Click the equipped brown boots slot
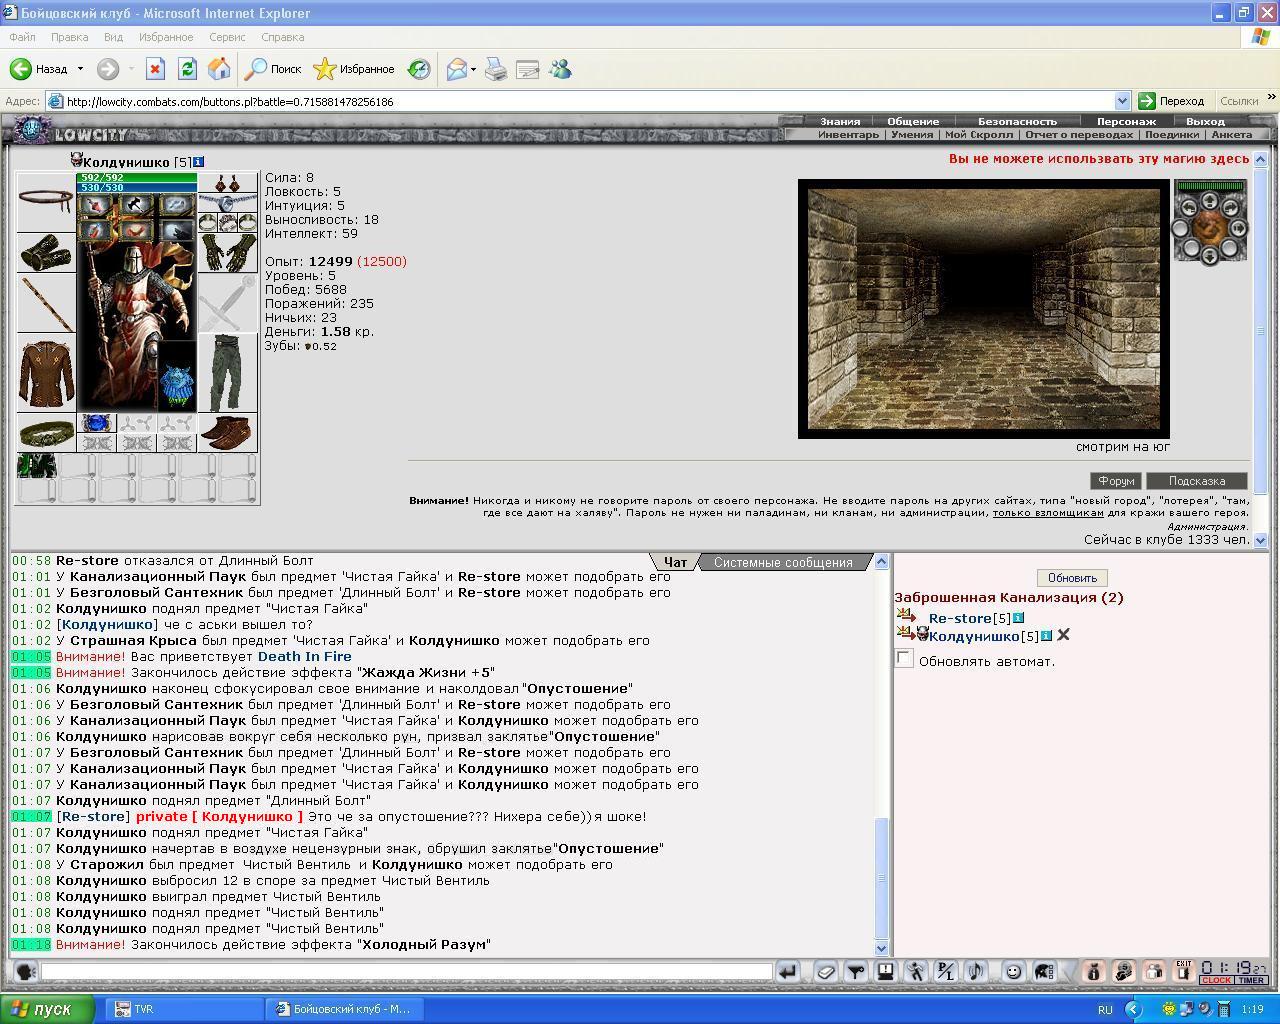The image size is (1280, 1024). 228,432
